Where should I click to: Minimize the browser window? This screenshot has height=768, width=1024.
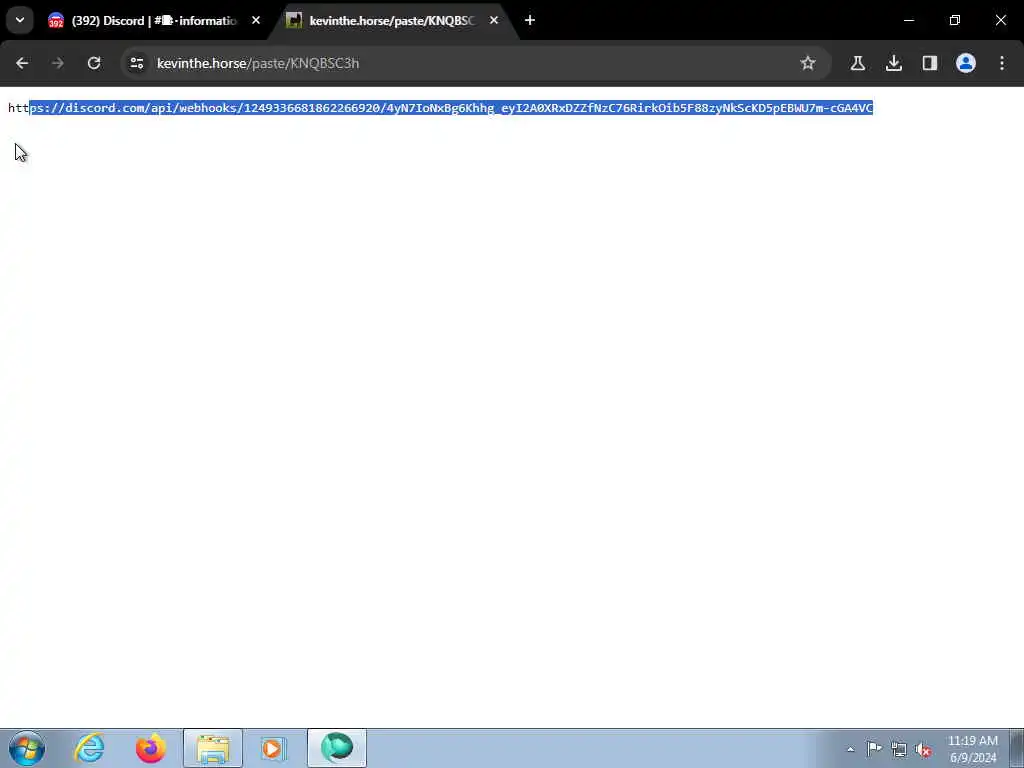908,20
